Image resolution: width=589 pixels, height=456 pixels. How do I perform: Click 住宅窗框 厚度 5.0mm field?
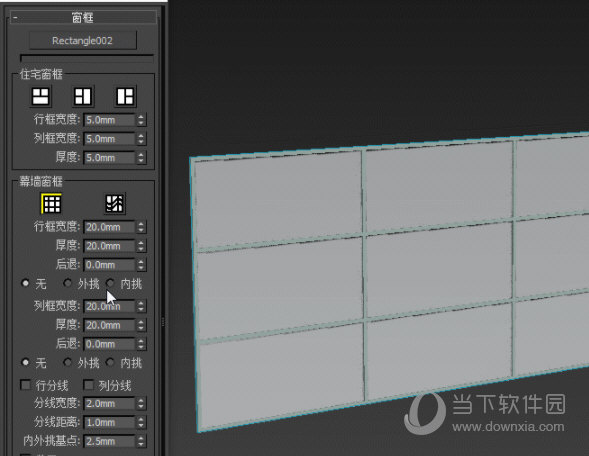(x=109, y=158)
